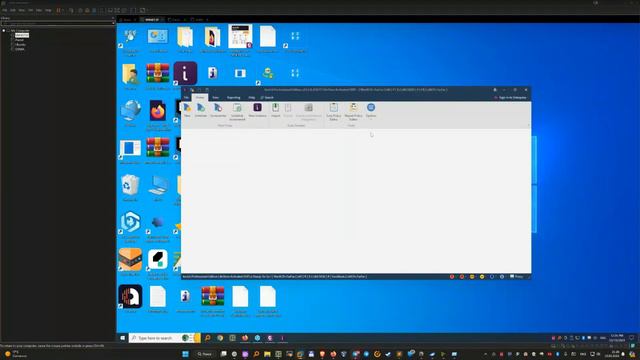
Task: Click the New Instance ribbon icon
Action: 258,110
